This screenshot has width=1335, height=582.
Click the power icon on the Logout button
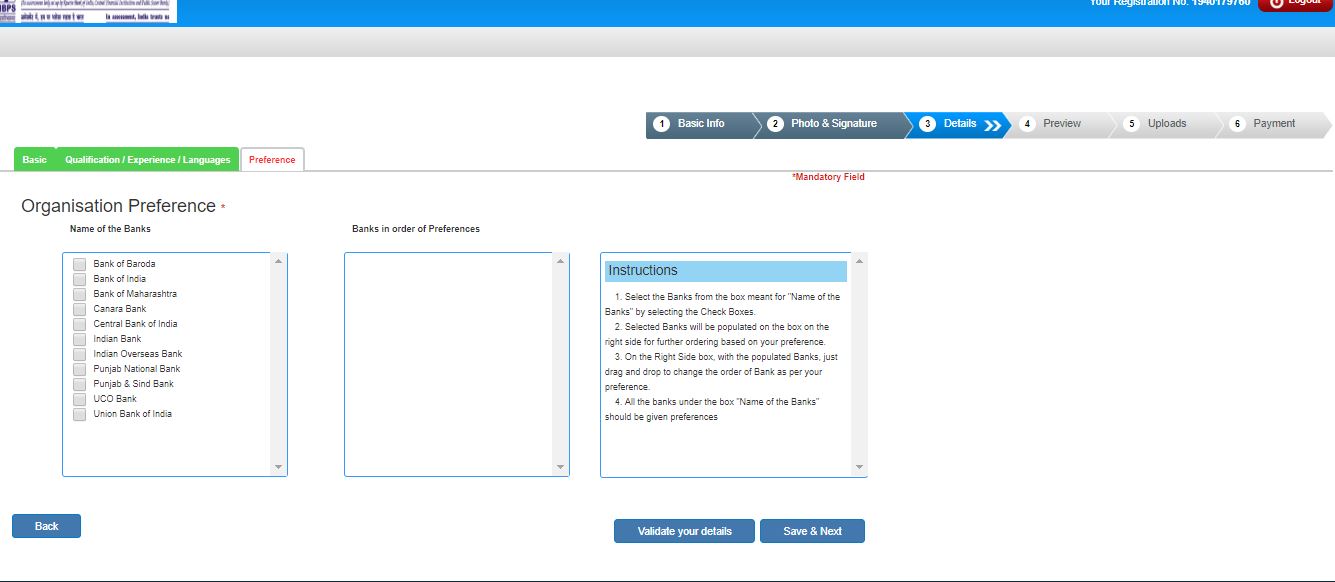pos(1278,3)
